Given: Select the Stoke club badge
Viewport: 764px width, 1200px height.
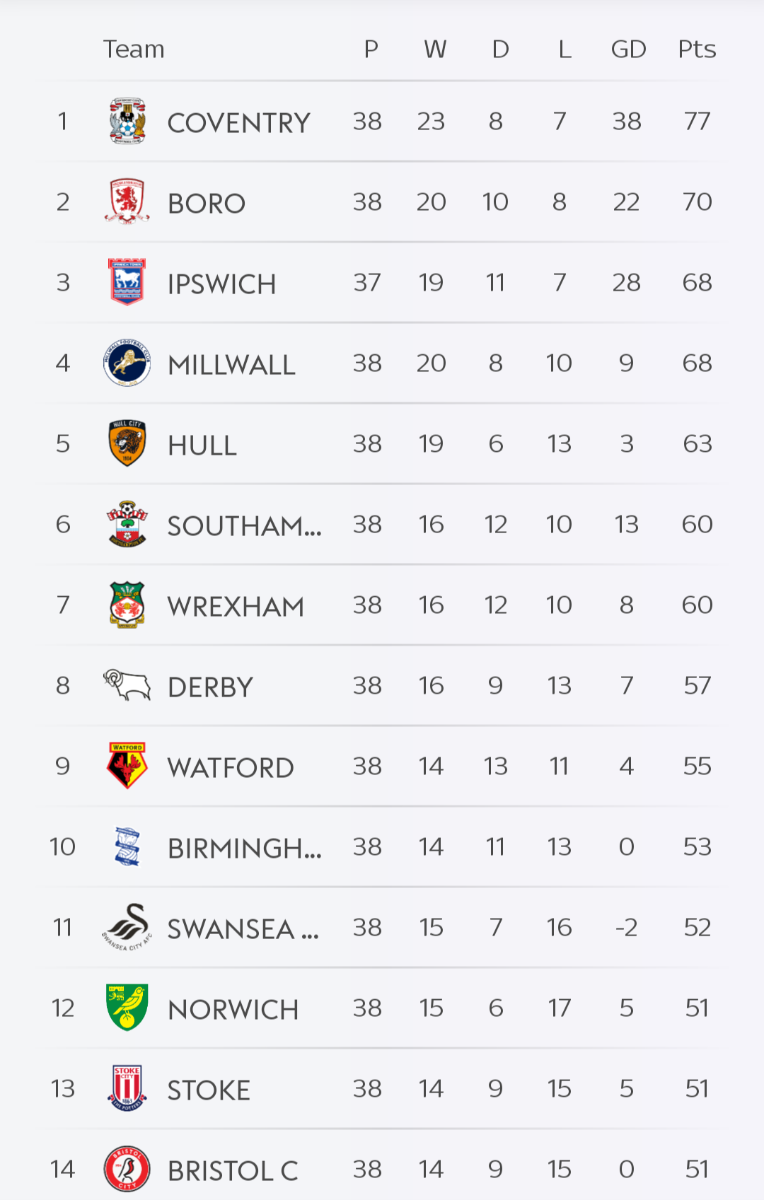Looking at the screenshot, I should [x=127, y=1088].
